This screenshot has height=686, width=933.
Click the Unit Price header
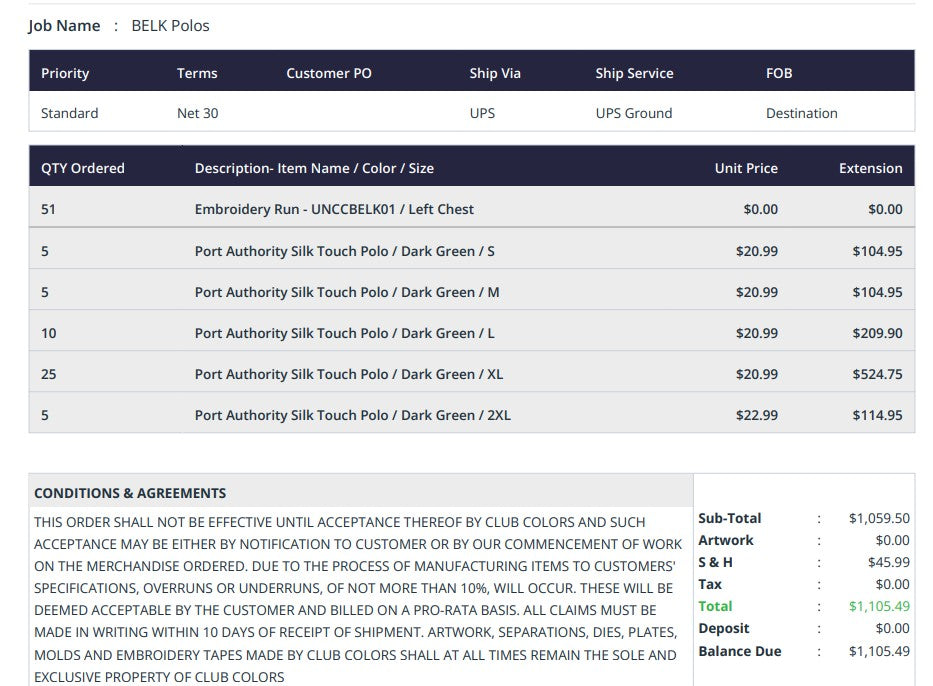point(746,168)
